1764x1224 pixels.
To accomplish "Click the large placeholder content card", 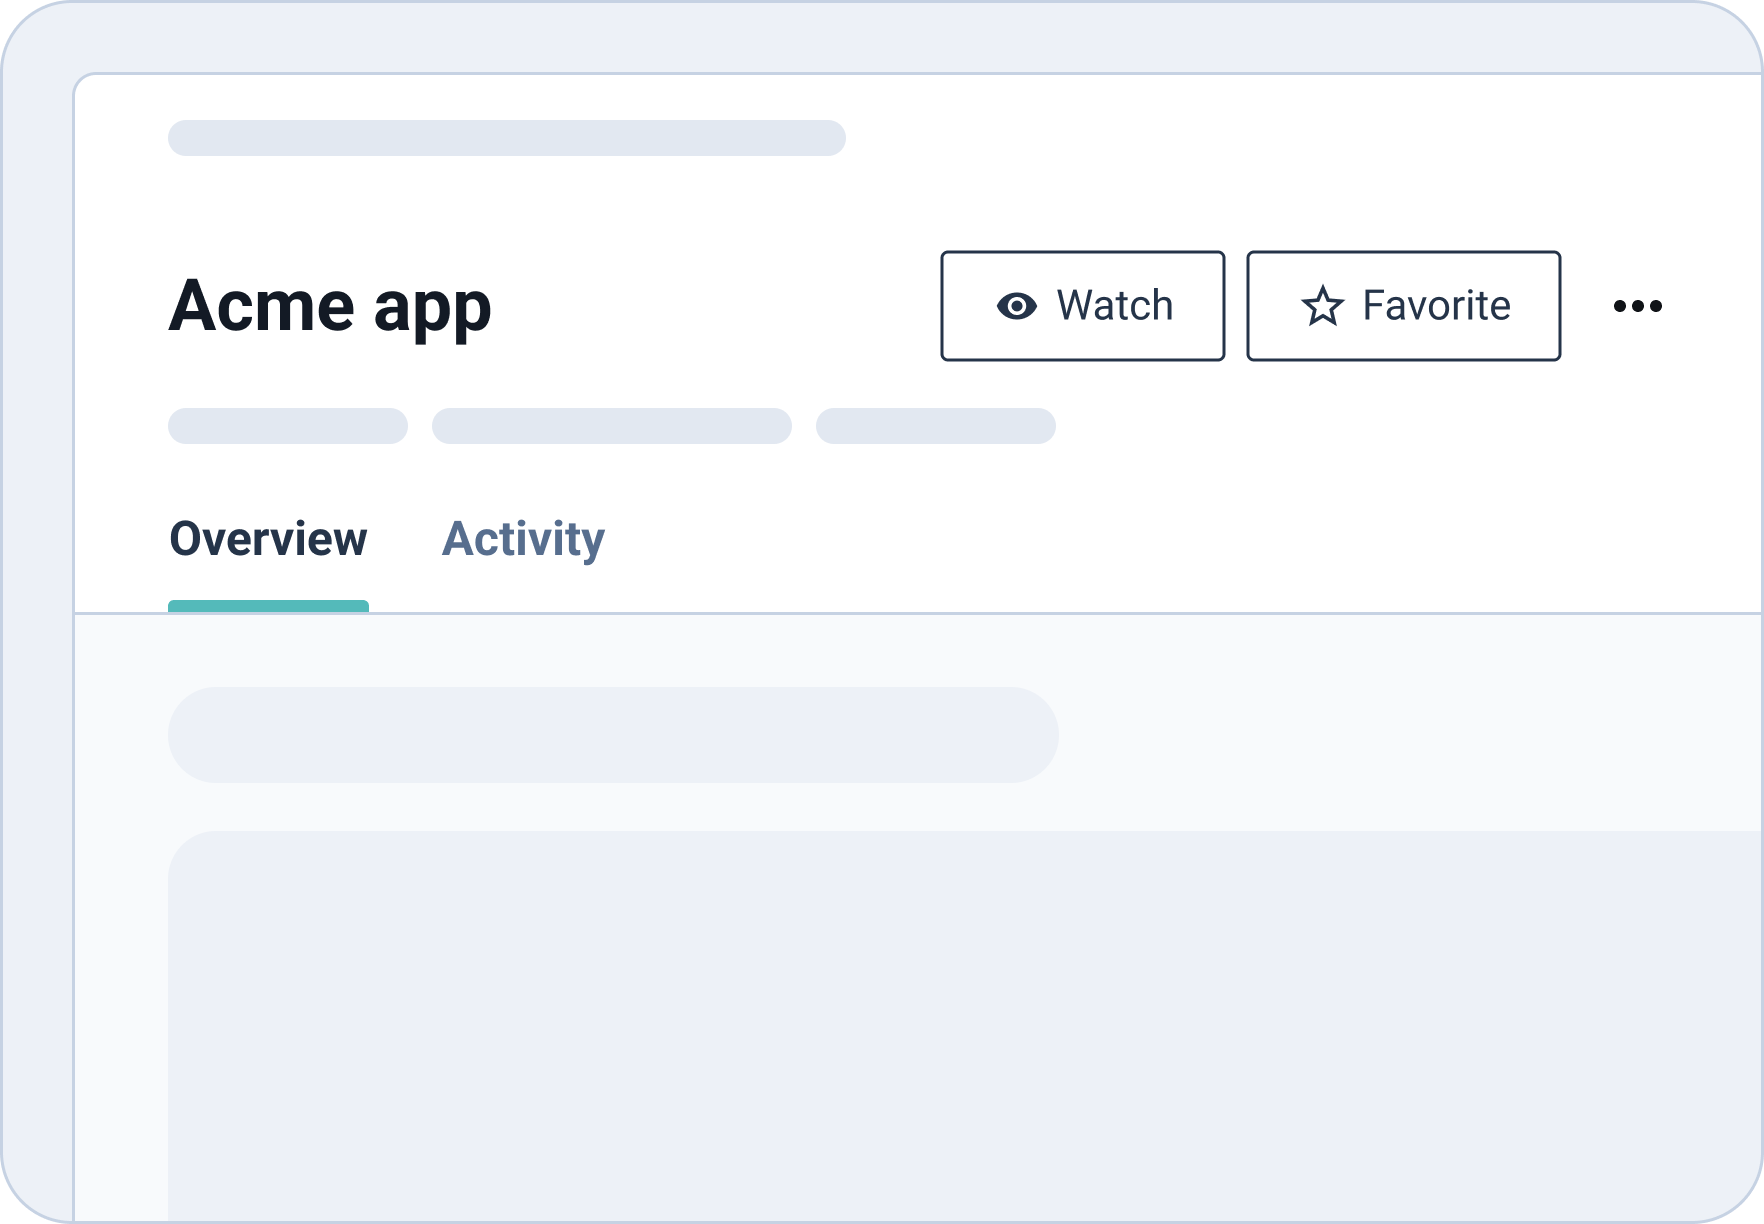I will pyautogui.click(x=960, y=1020).
